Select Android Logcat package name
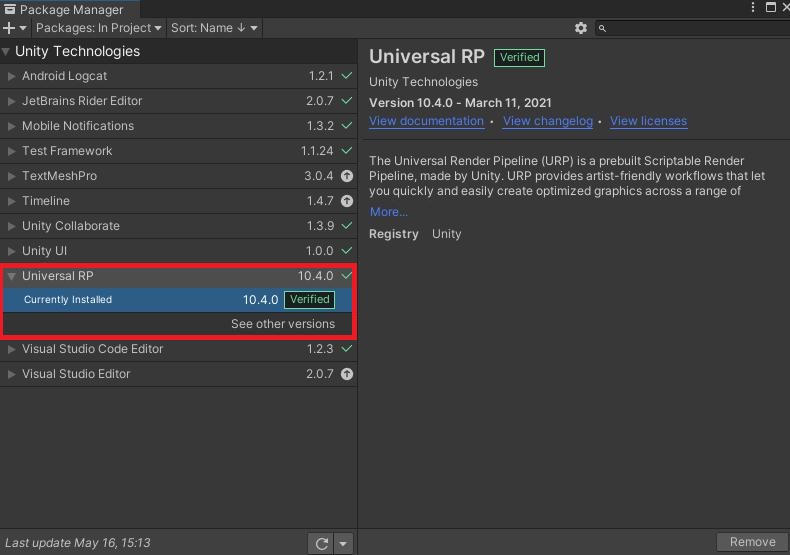This screenshot has width=790, height=555. [64, 76]
